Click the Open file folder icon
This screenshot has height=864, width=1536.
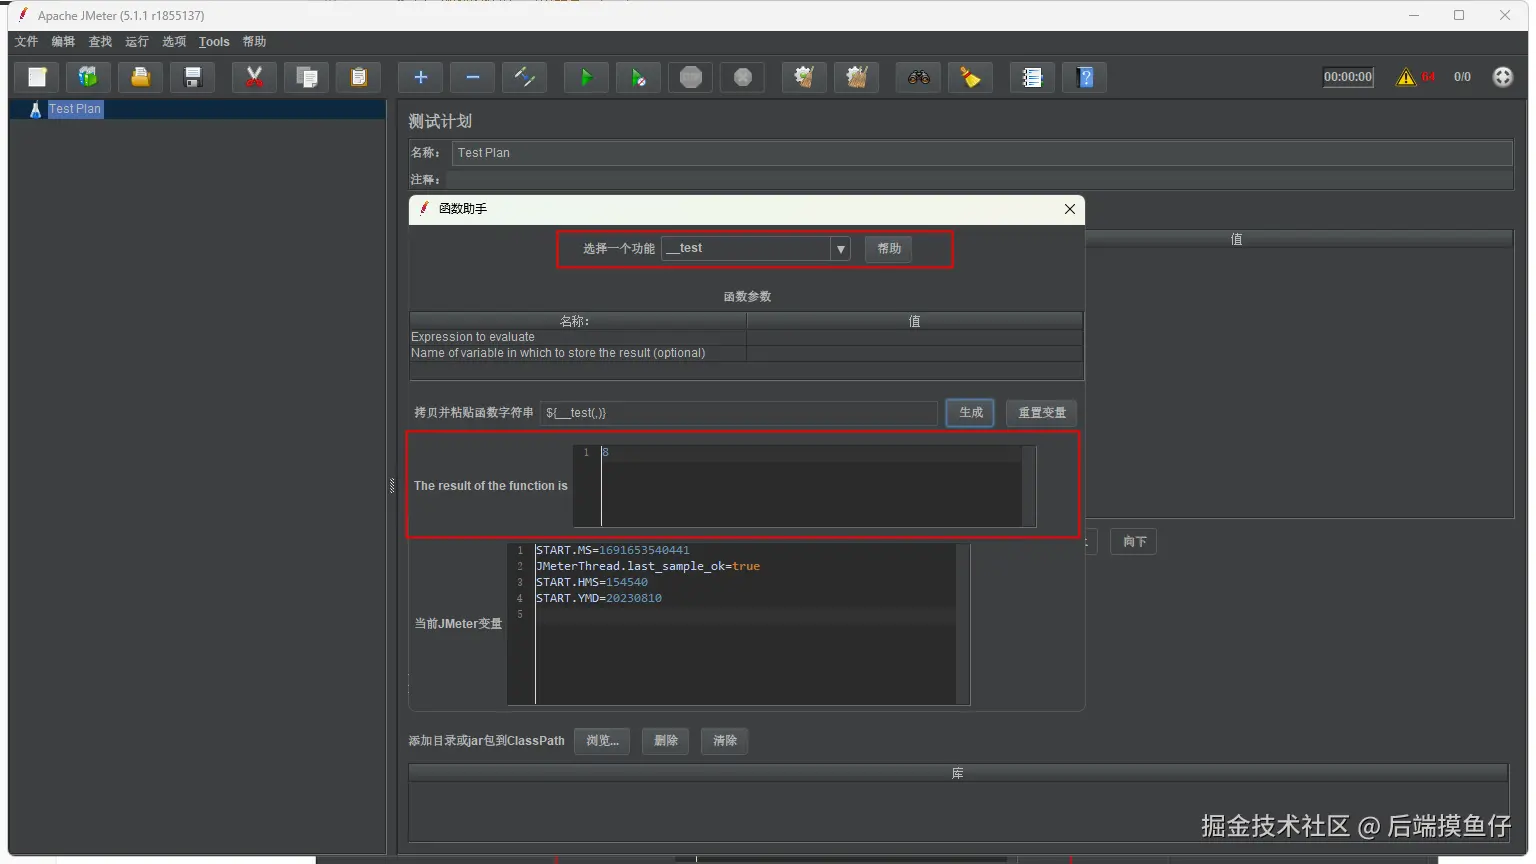tap(141, 77)
